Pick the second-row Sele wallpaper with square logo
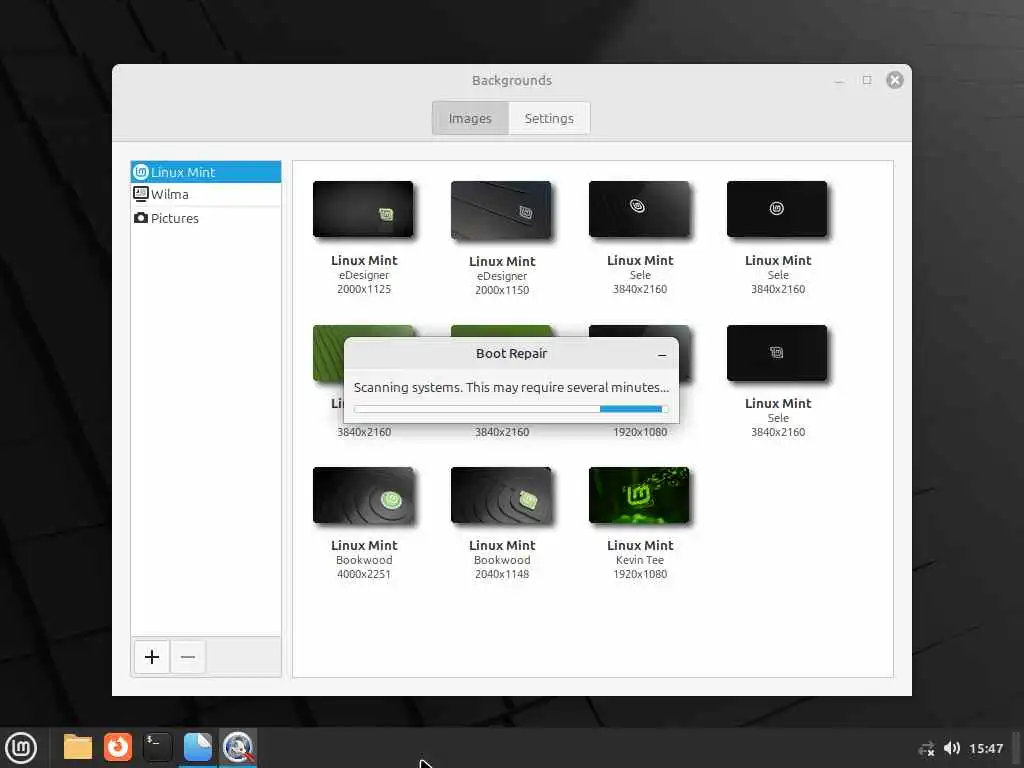The height and width of the screenshot is (768, 1024). pyautogui.click(x=777, y=353)
